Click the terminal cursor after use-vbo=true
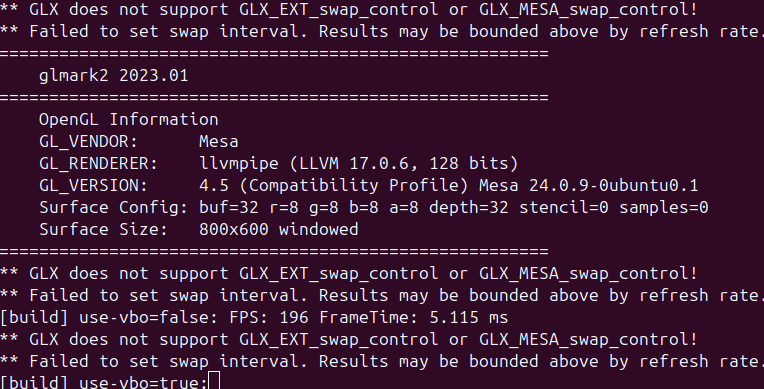Image resolution: width=764 pixels, height=389 pixels. point(214,381)
